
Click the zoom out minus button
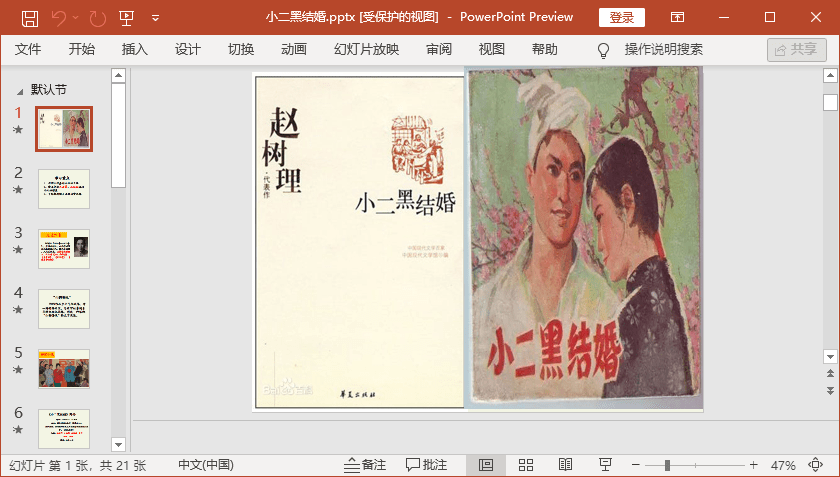click(636, 465)
